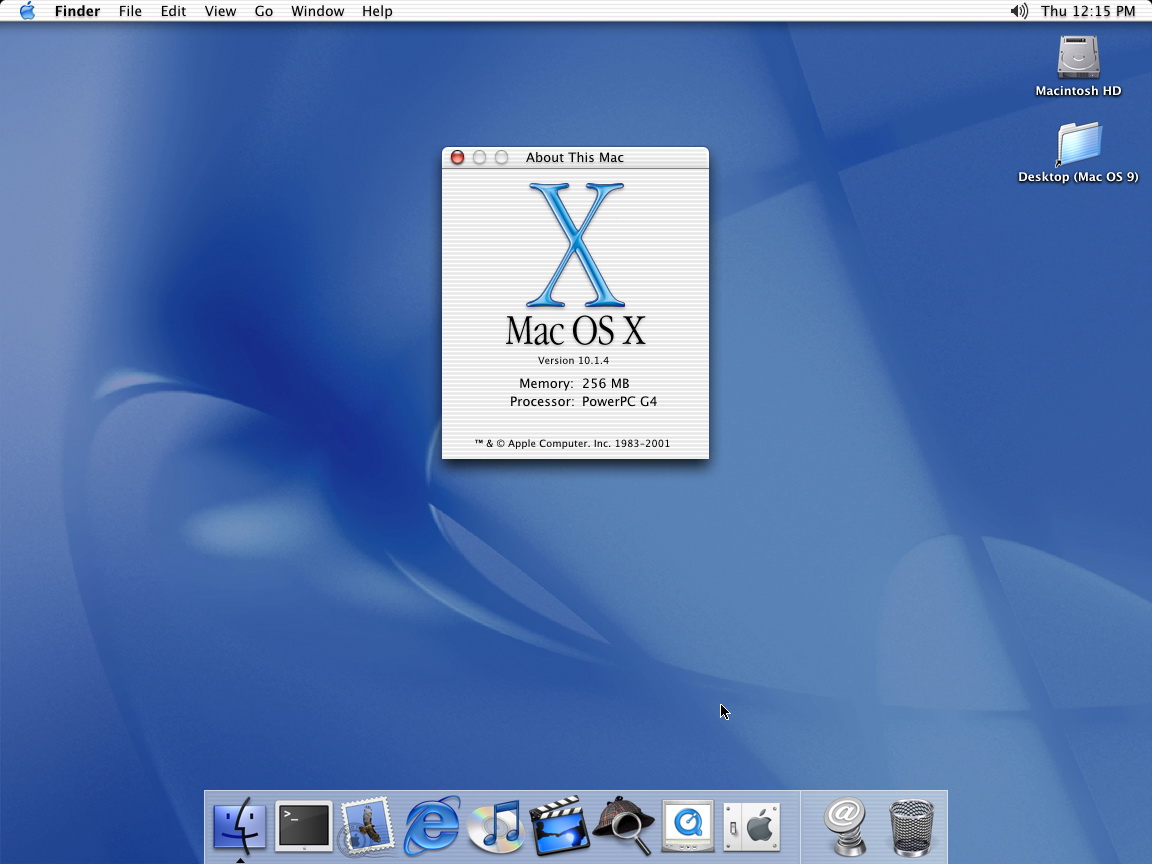Open the Mail app stamp icon
Screen dimensions: 1152x864
(x=367, y=826)
